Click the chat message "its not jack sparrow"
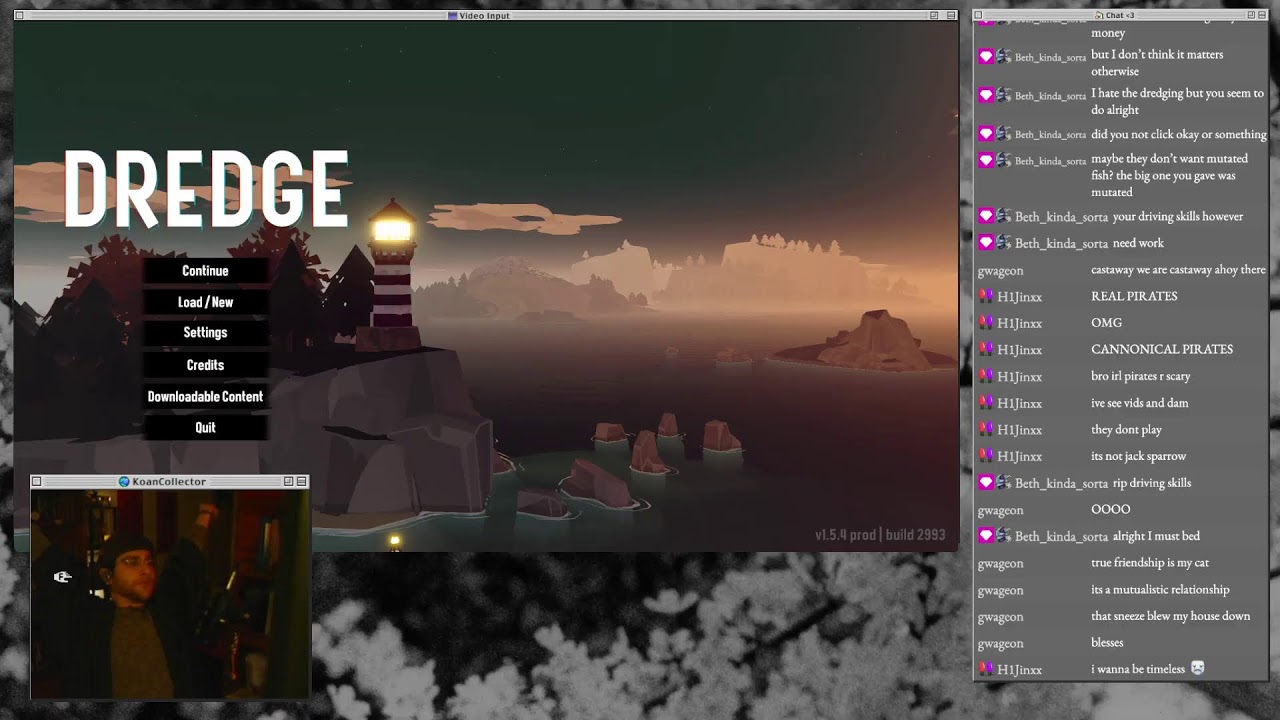The width and height of the screenshot is (1280, 720). coord(1138,456)
